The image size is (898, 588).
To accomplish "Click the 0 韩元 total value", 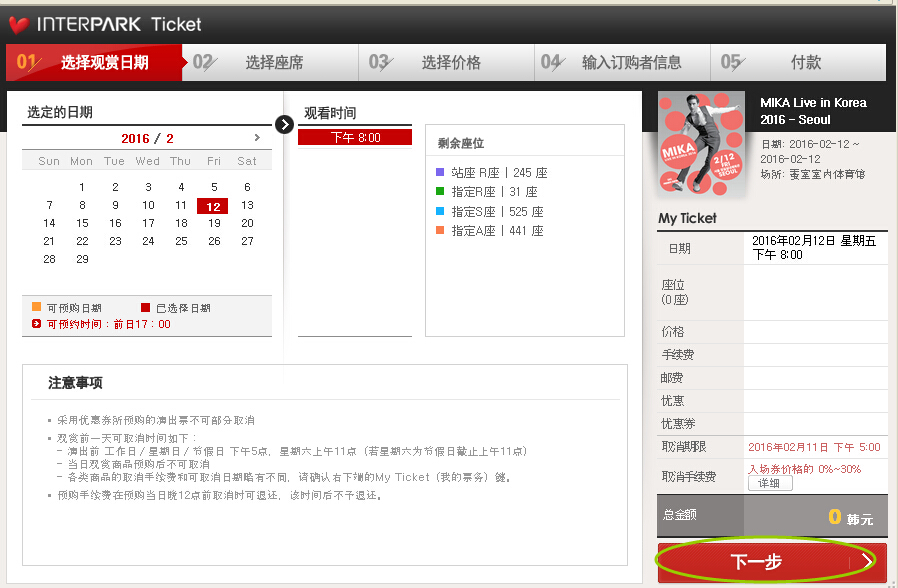I will coord(850,518).
